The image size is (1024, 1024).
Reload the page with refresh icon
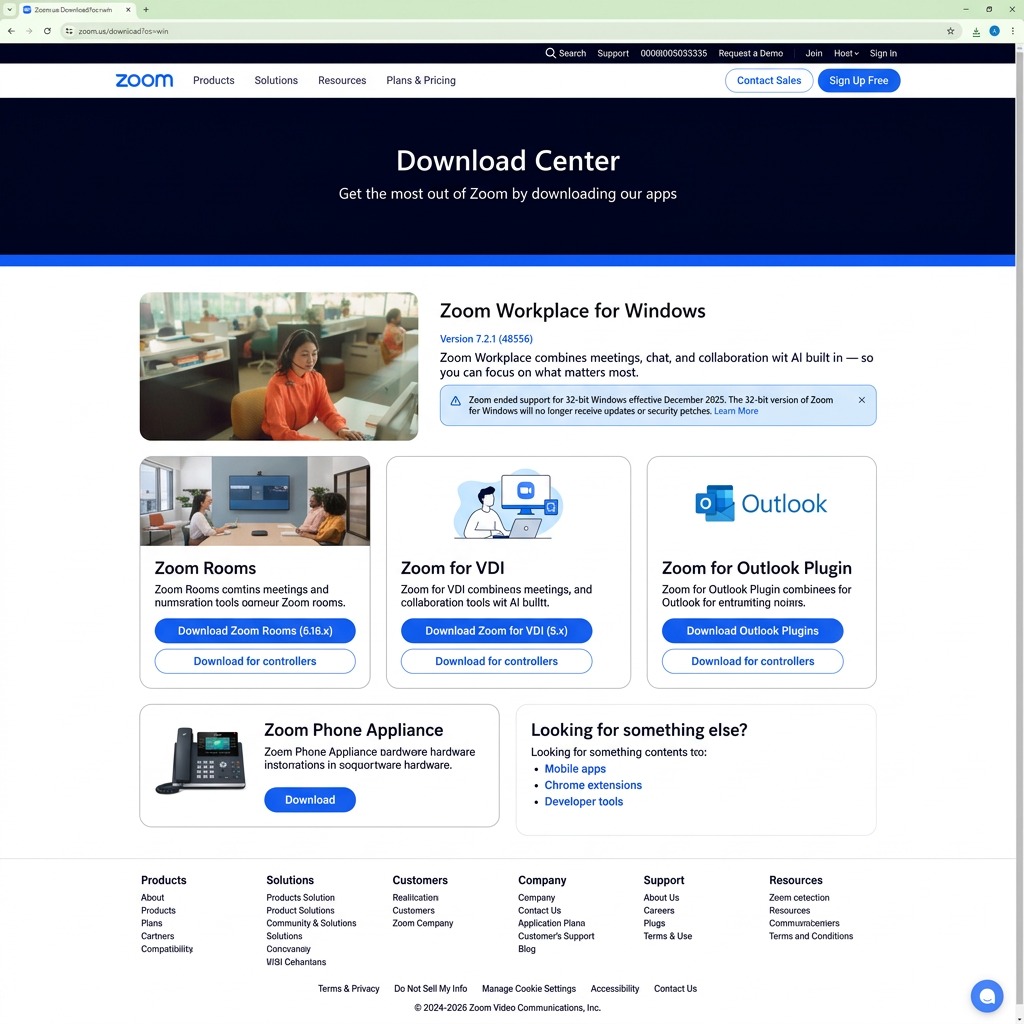pyautogui.click(x=47, y=31)
